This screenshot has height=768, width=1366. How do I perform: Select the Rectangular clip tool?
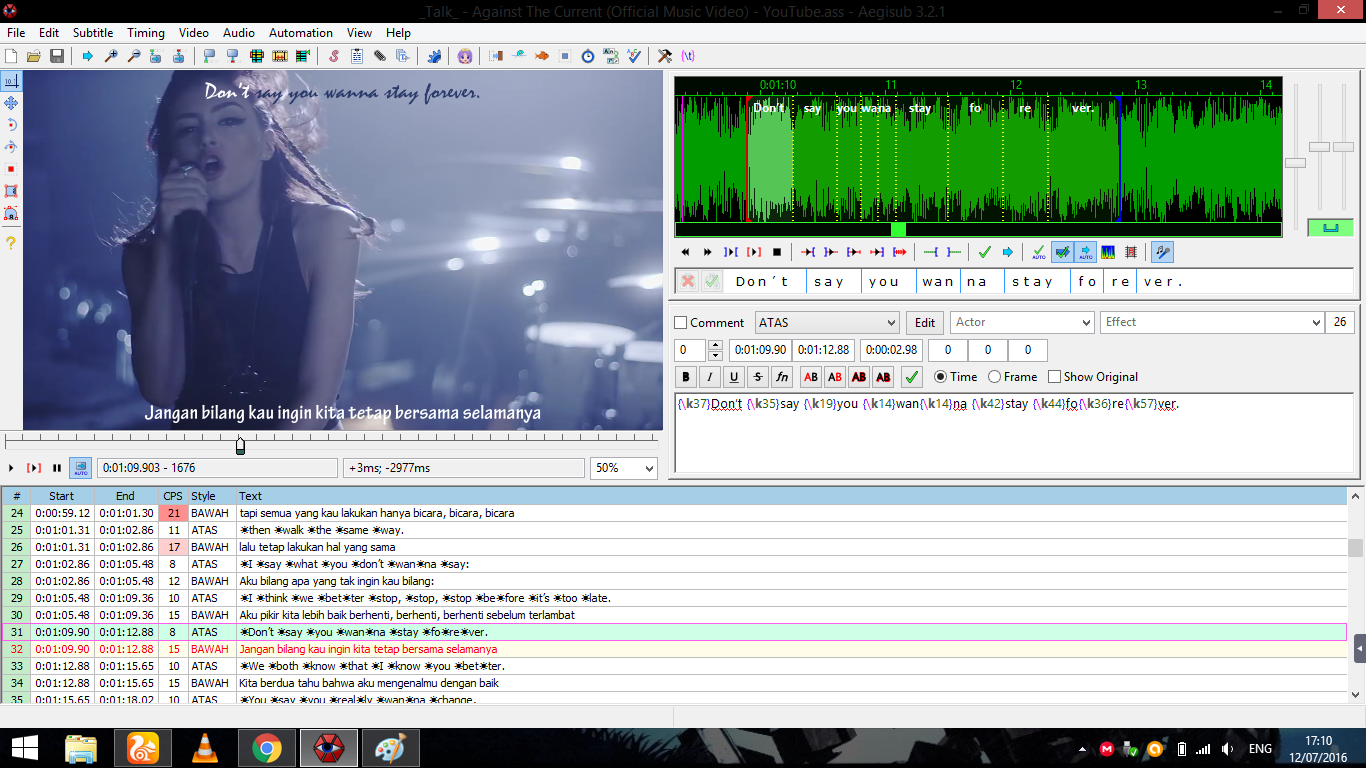coord(11,191)
